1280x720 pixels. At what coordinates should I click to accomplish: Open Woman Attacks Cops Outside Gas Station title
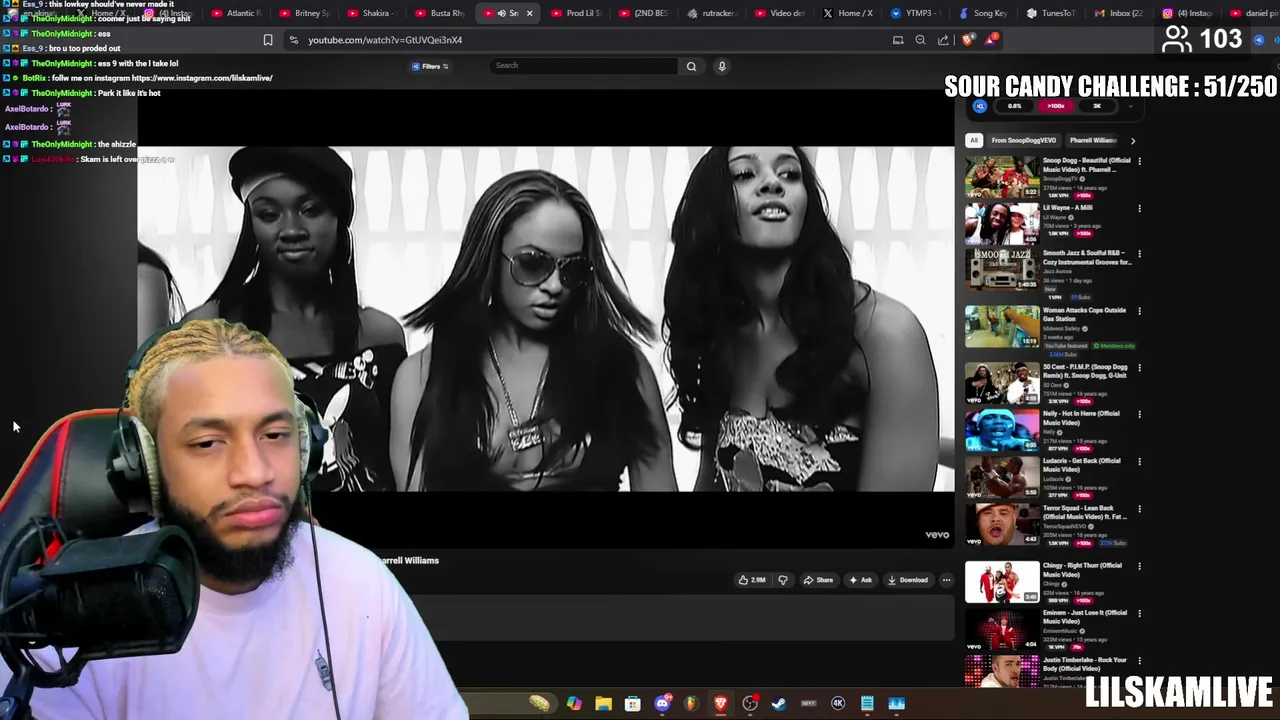tap(1084, 314)
